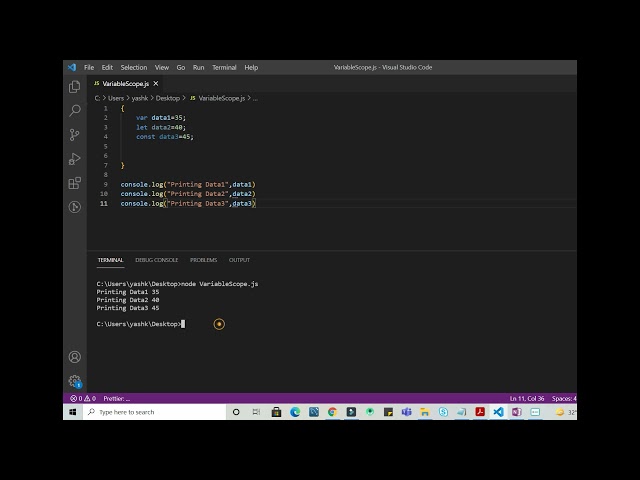The width and height of the screenshot is (640, 480).
Task: Open the Manage gear icon
Action: point(75,381)
